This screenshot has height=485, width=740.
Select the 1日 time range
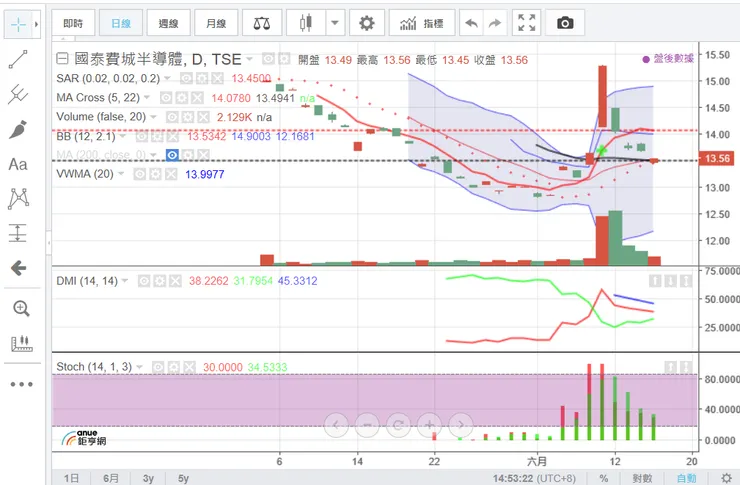tap(72, 478)
